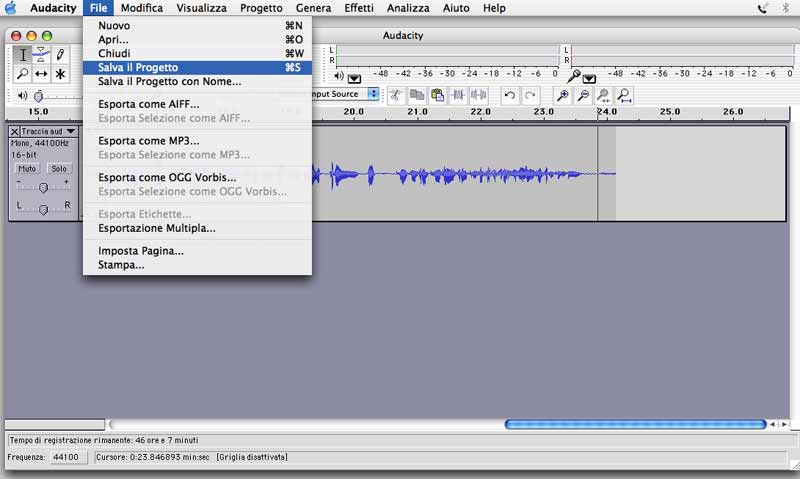Click the scrollbar right arrow
800x479 pixels.
(x=784, y=424)
